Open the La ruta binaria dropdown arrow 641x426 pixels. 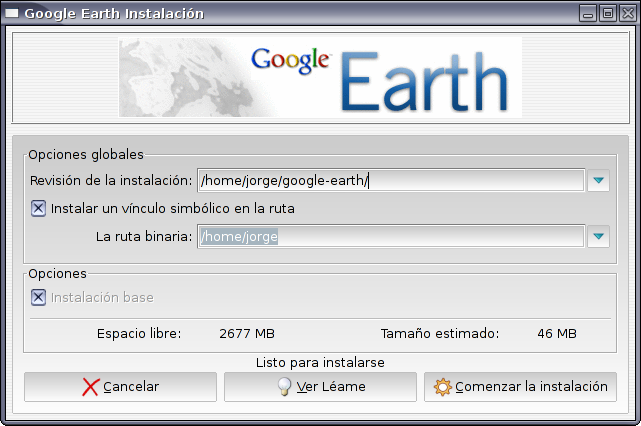coord(598,236)
